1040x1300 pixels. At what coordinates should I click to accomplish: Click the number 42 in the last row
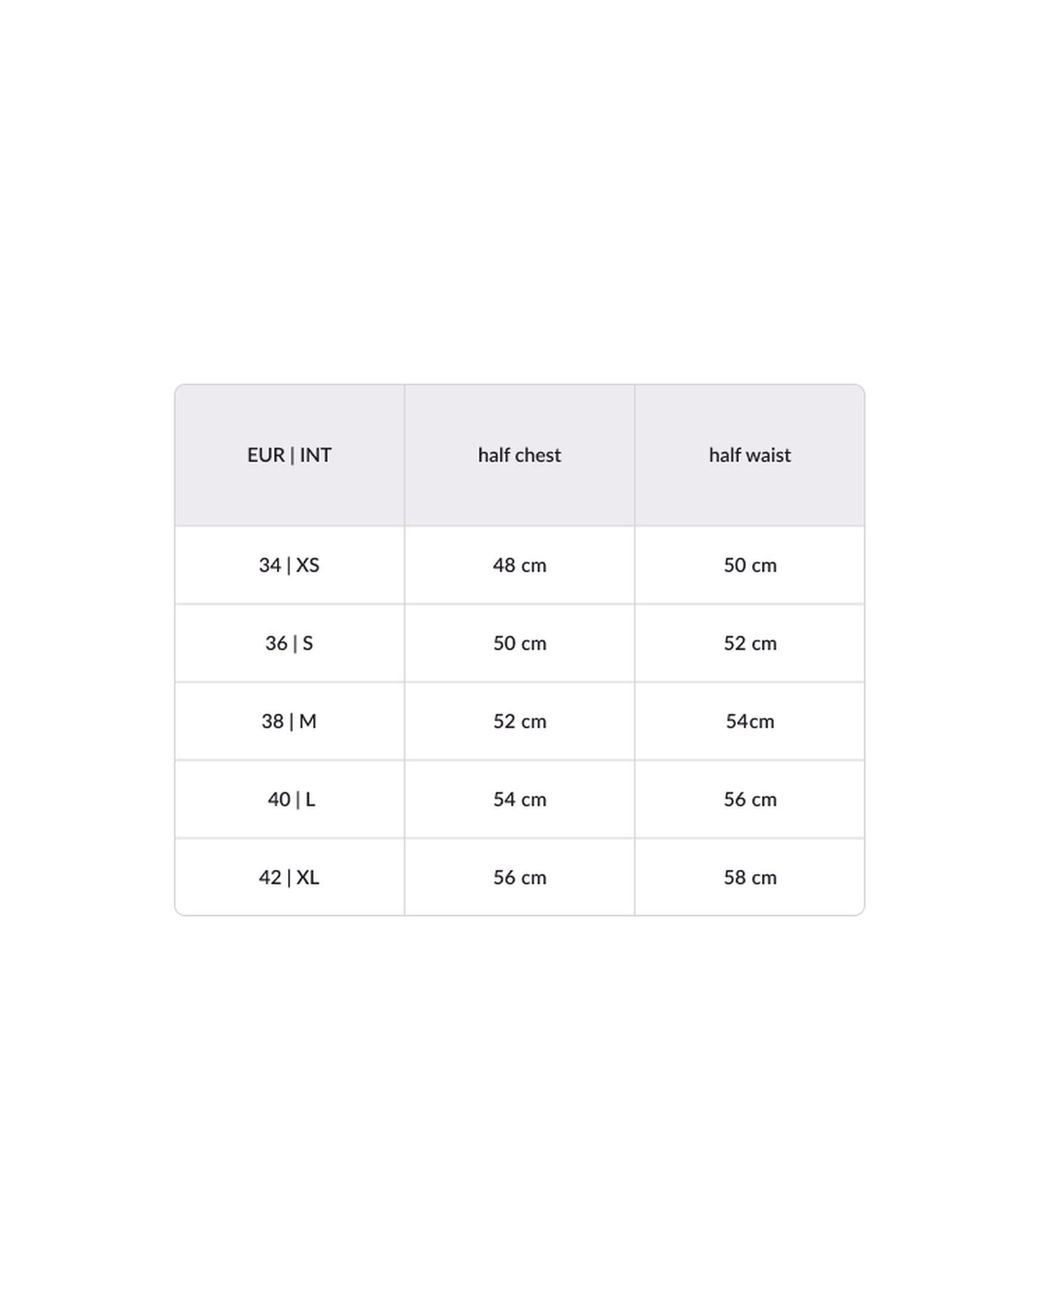[270, 877]
